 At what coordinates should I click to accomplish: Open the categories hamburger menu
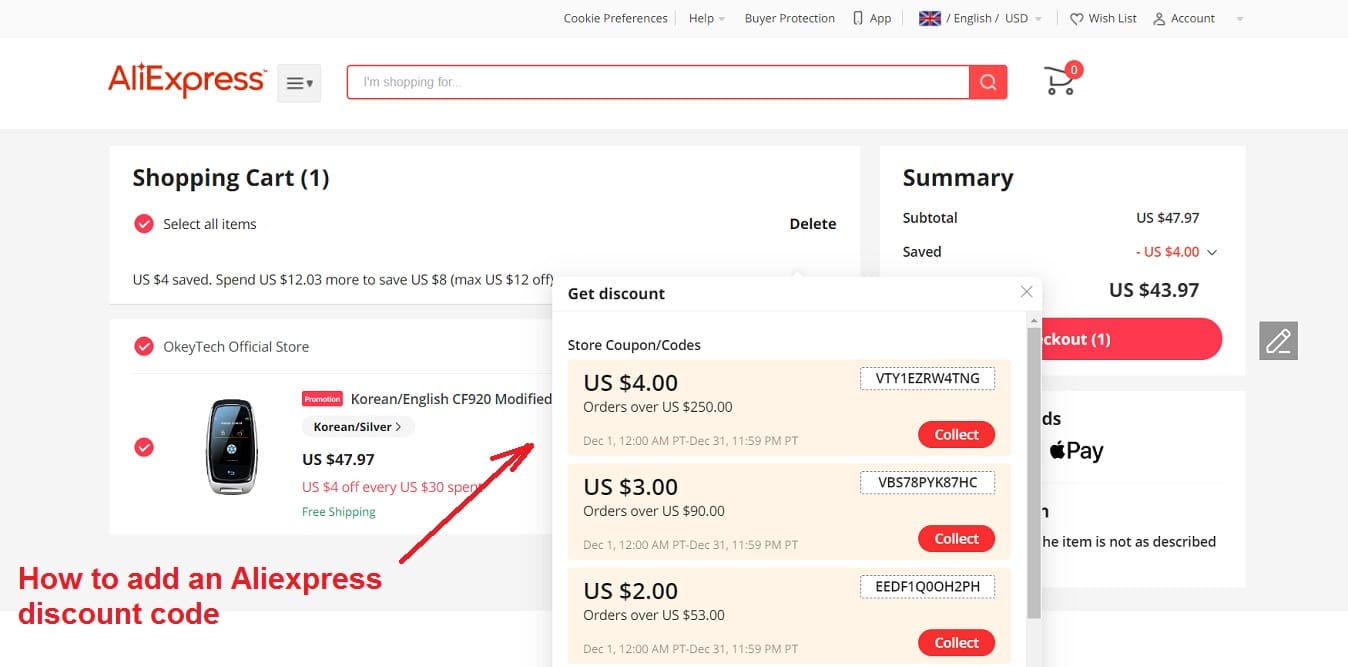click(x=299, y=83)
